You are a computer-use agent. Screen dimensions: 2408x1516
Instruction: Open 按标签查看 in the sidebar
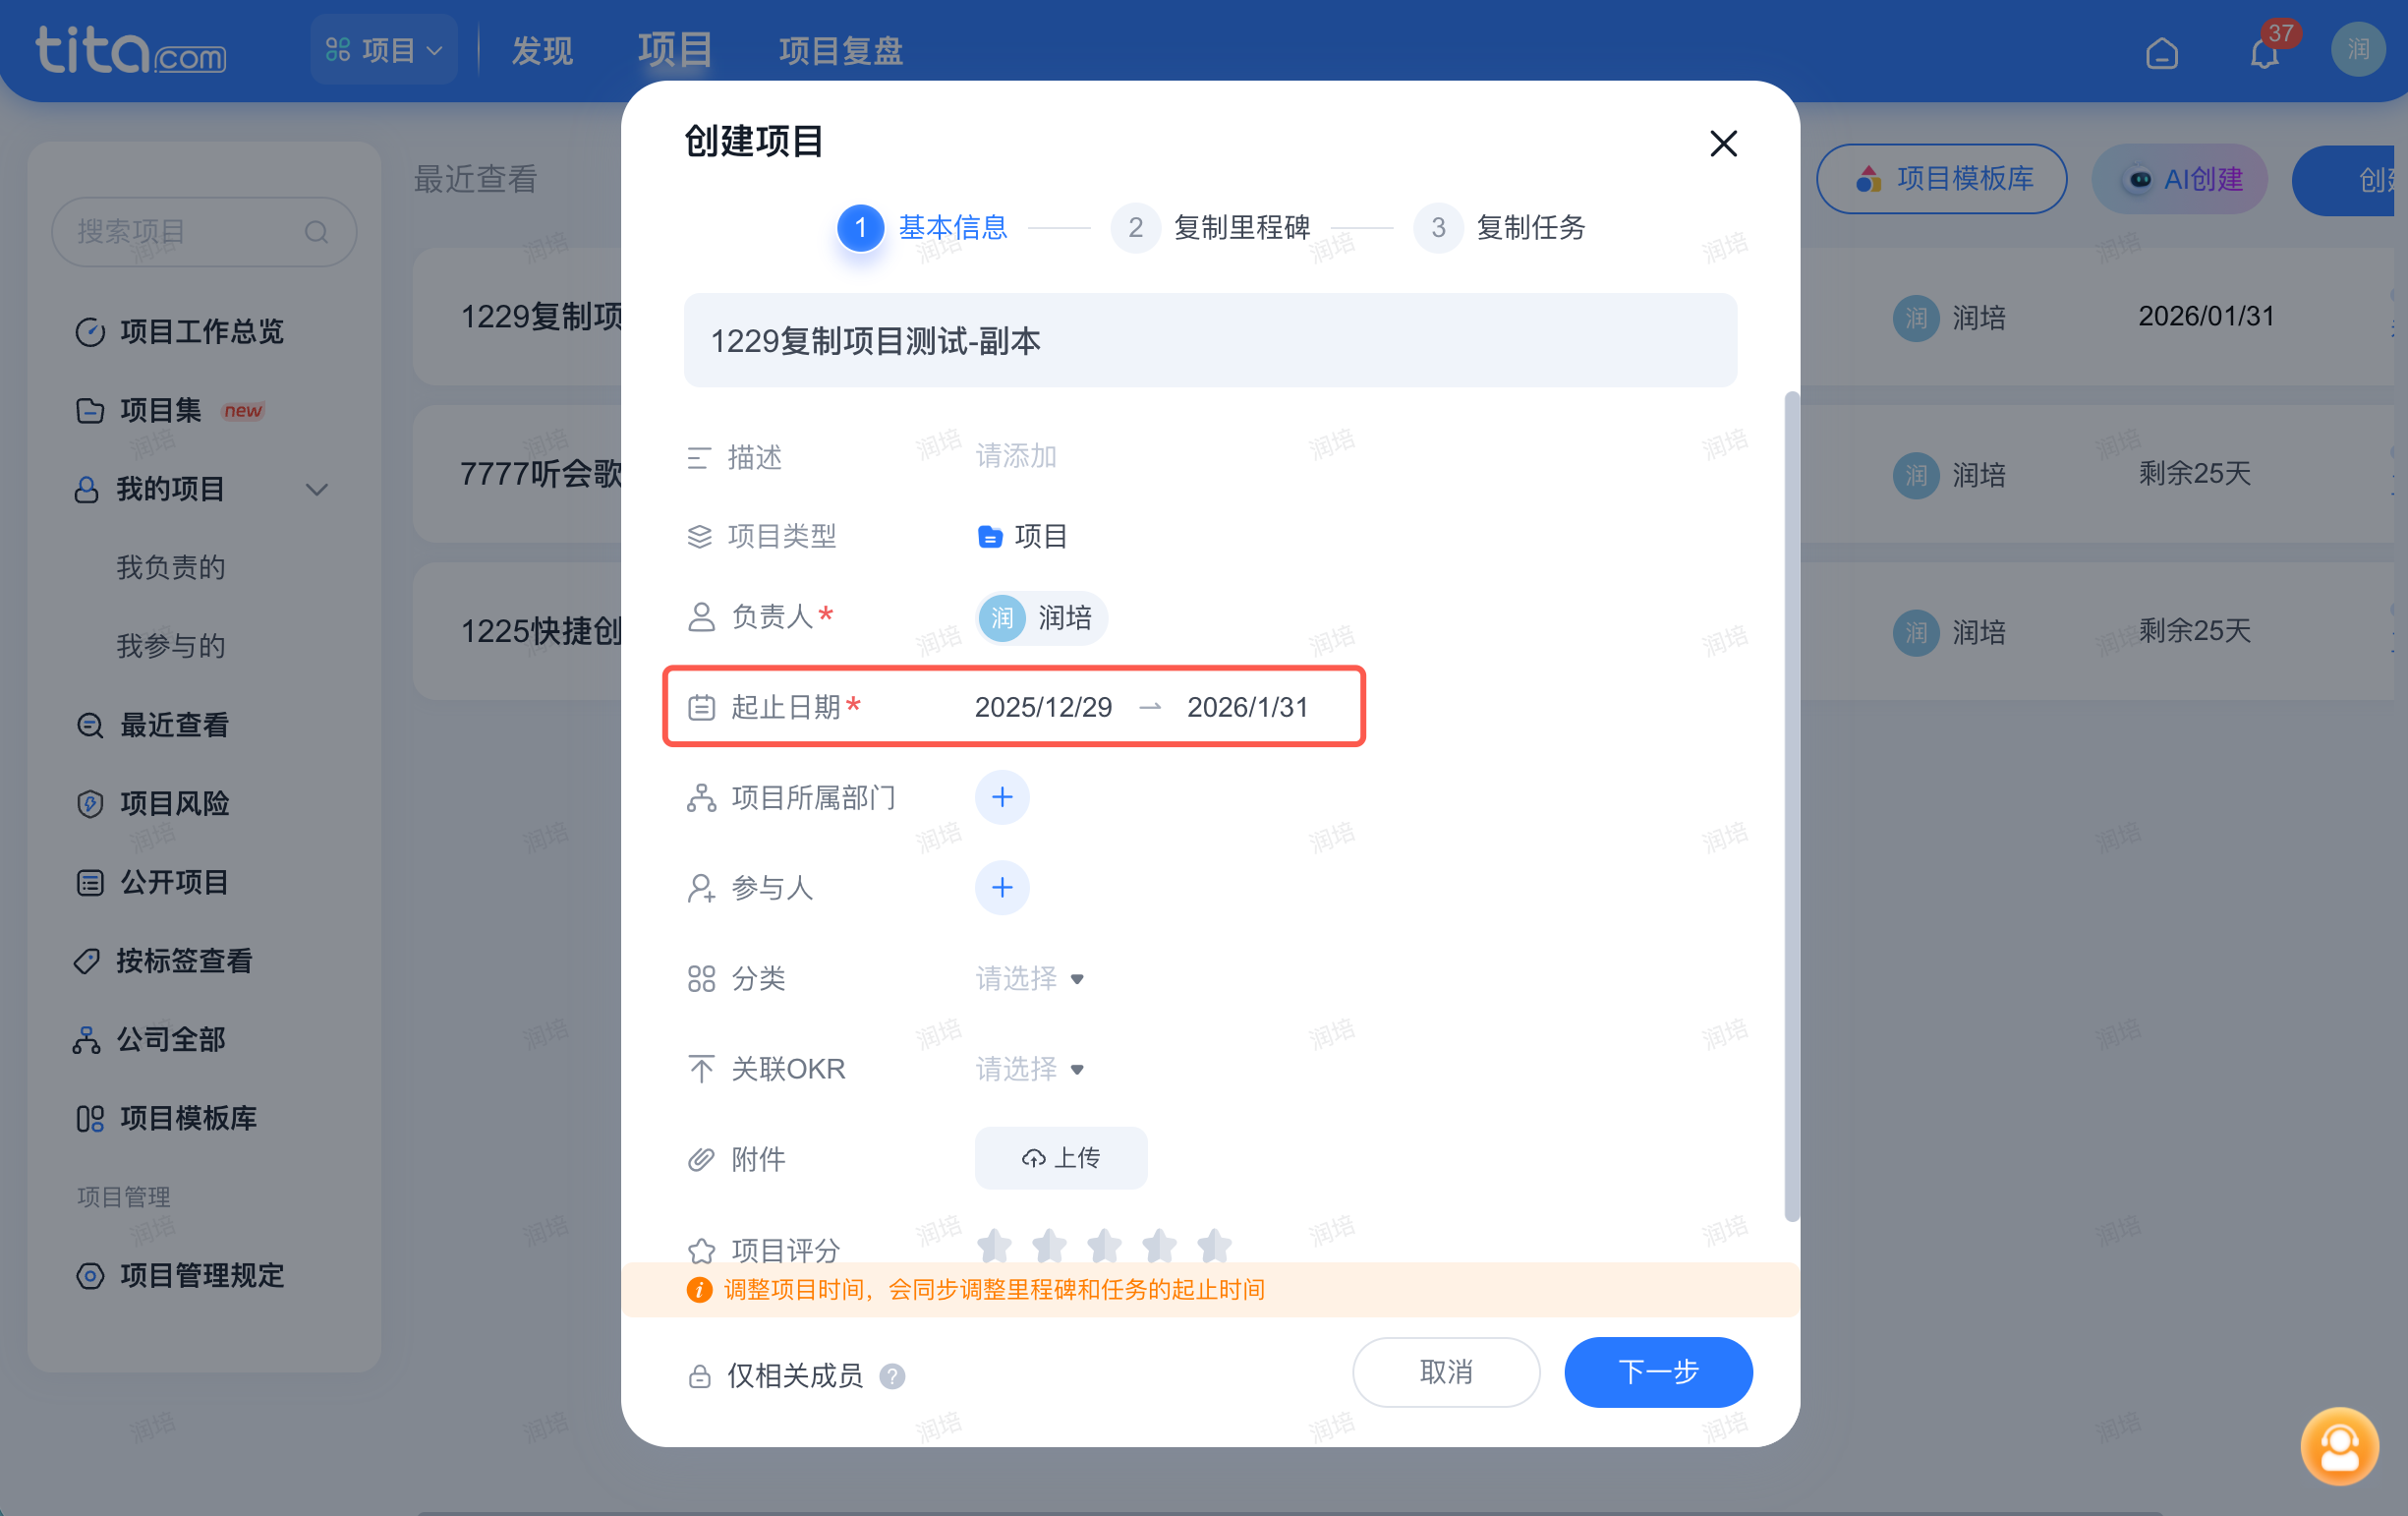tap(163, 961)
